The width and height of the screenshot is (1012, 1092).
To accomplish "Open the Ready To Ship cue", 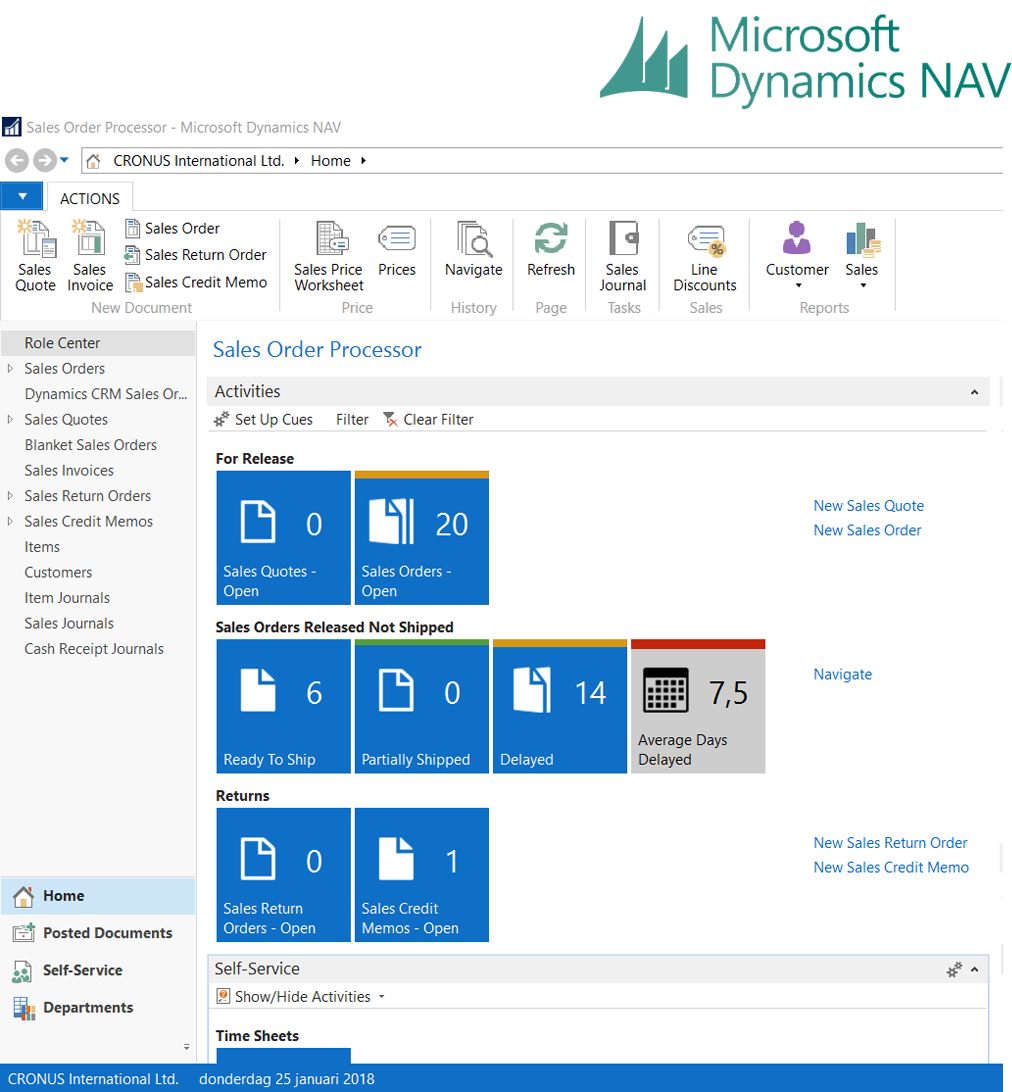I will (283, 706).
